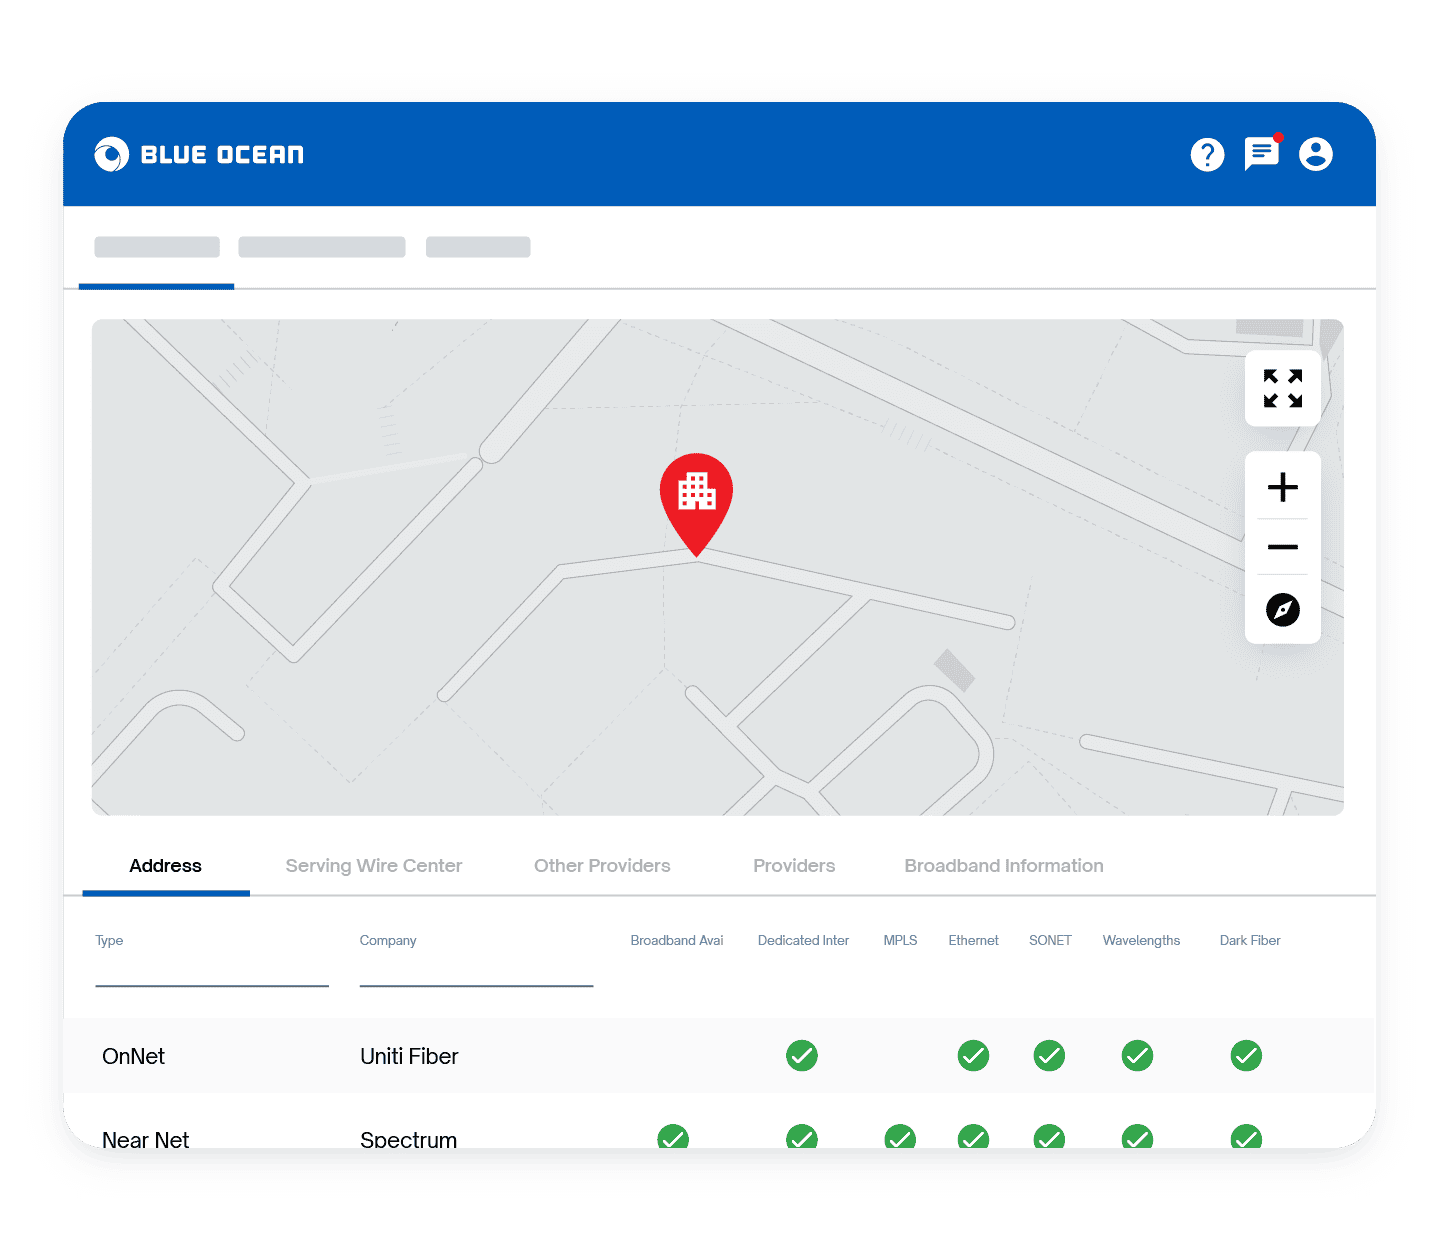Image resolution: width=1439 pixels, height=1250 pixels.
Task: Select the third placeholder top tab
Action: tap(478, 247)
